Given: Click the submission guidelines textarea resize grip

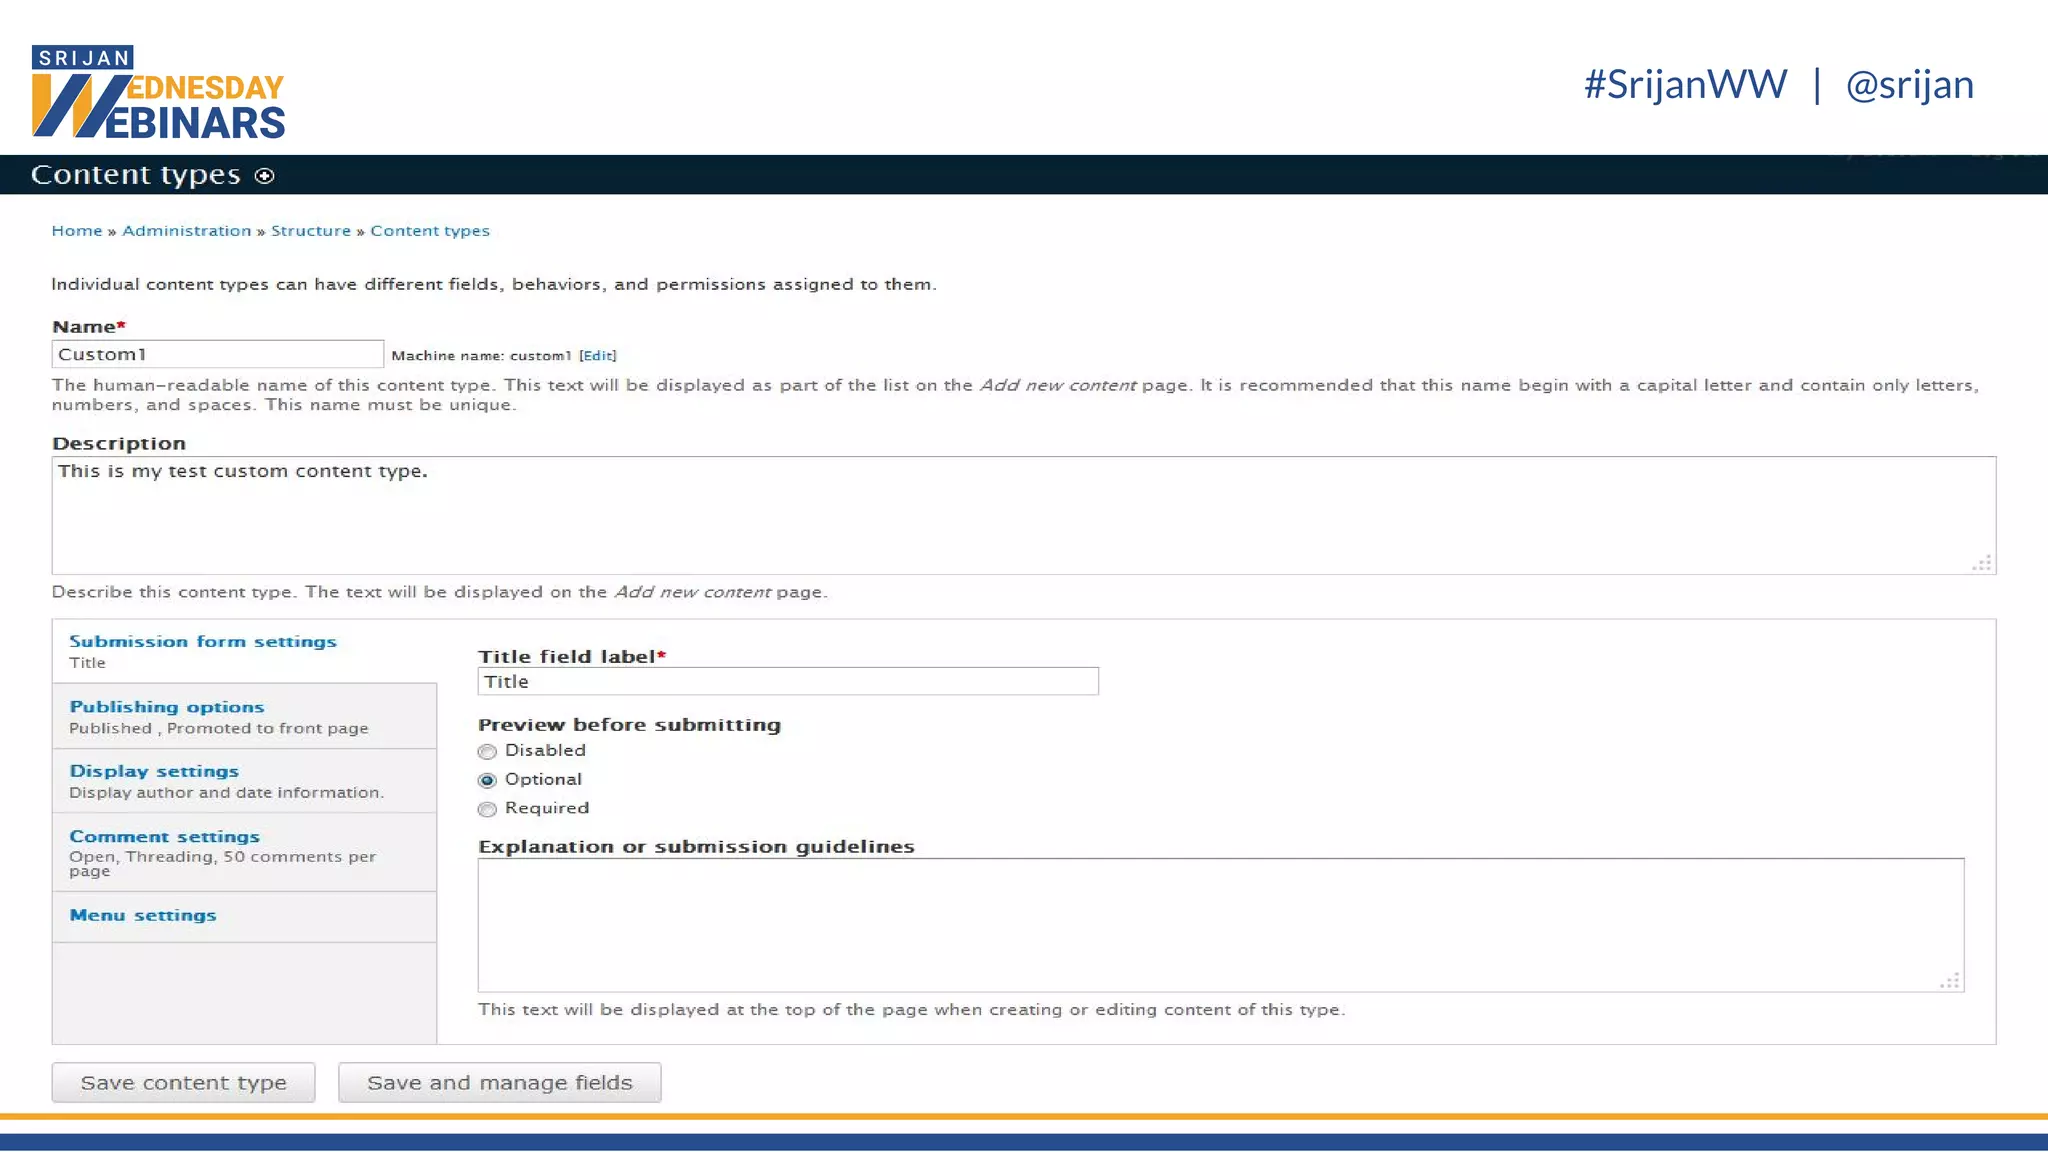Looking at the screenshot, I should [x=1950, y=981].
